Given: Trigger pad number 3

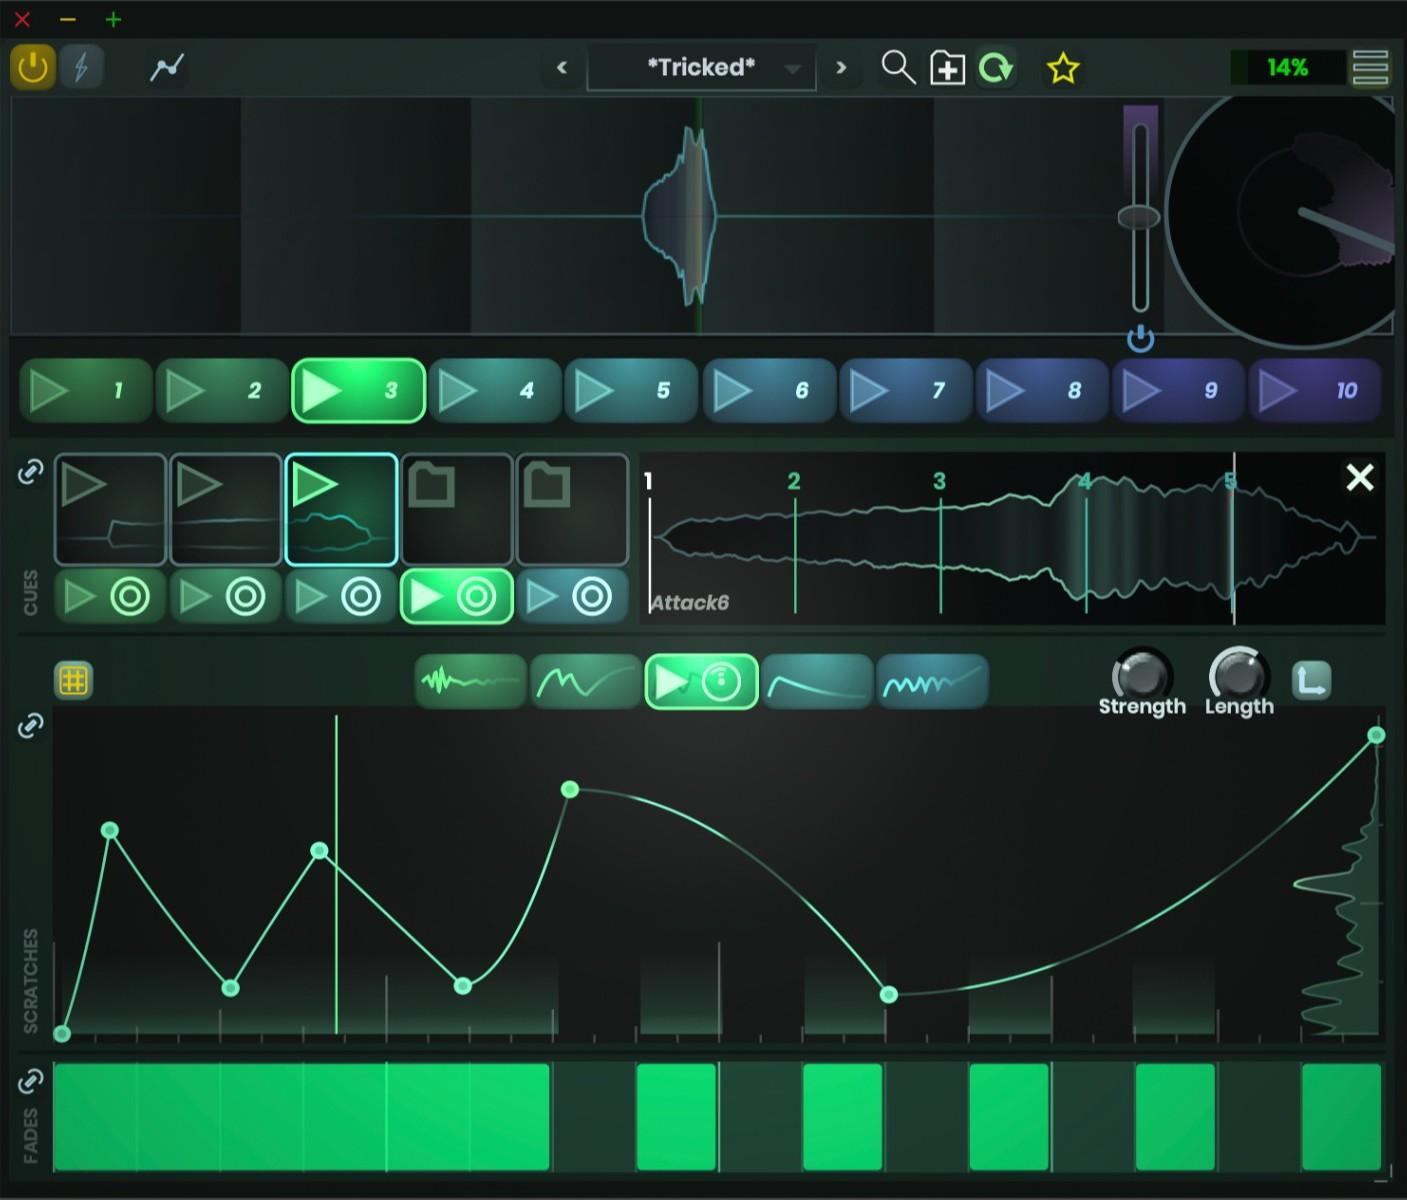Looking at the screenshot, I should [358, 391].
